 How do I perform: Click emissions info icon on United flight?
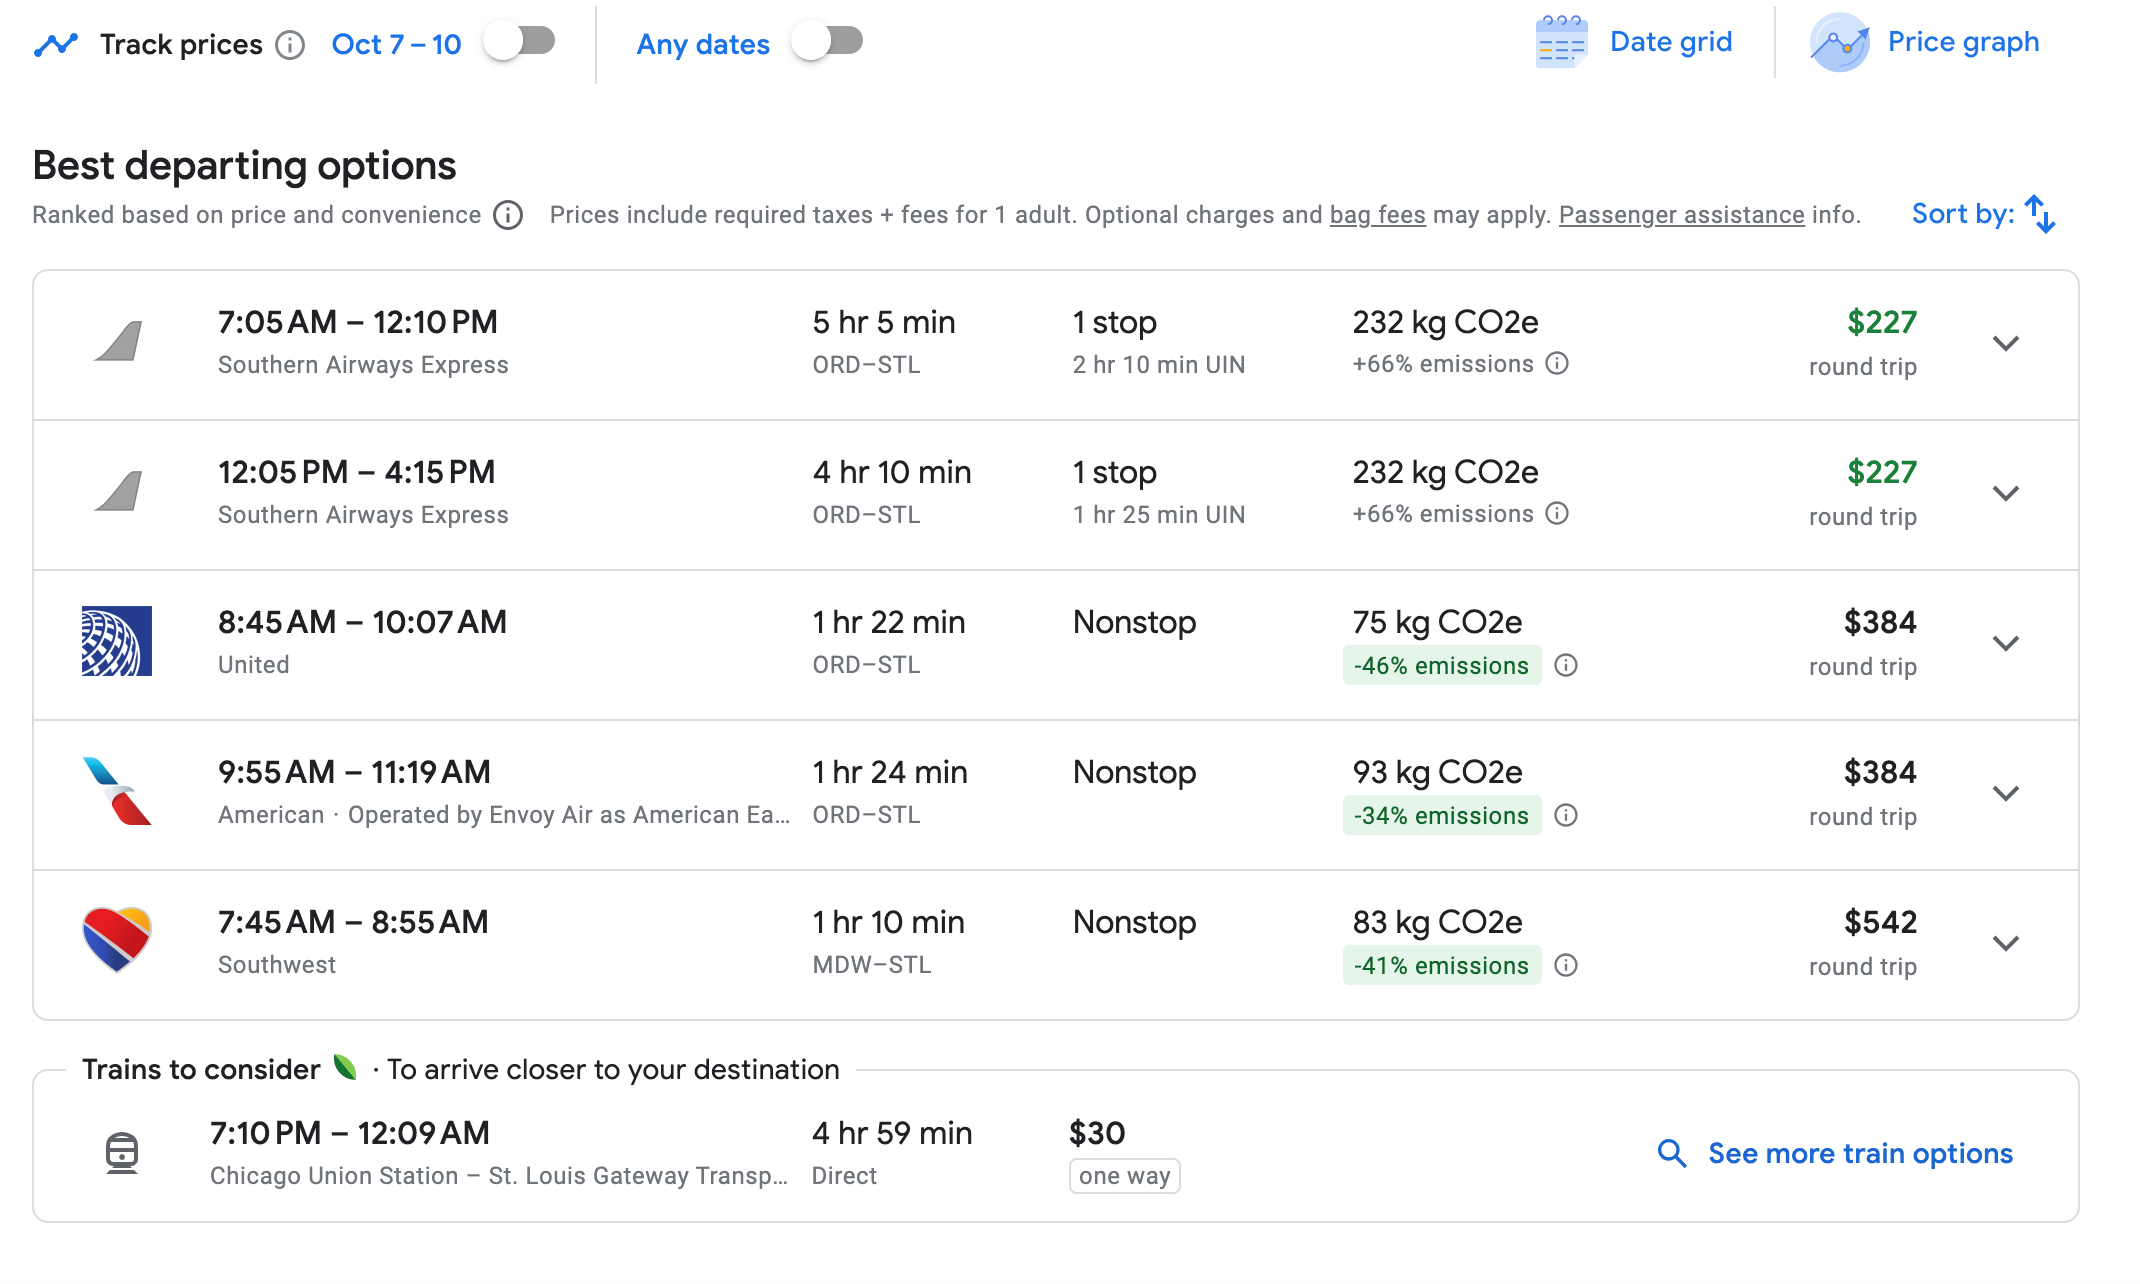click(1566, 665)
